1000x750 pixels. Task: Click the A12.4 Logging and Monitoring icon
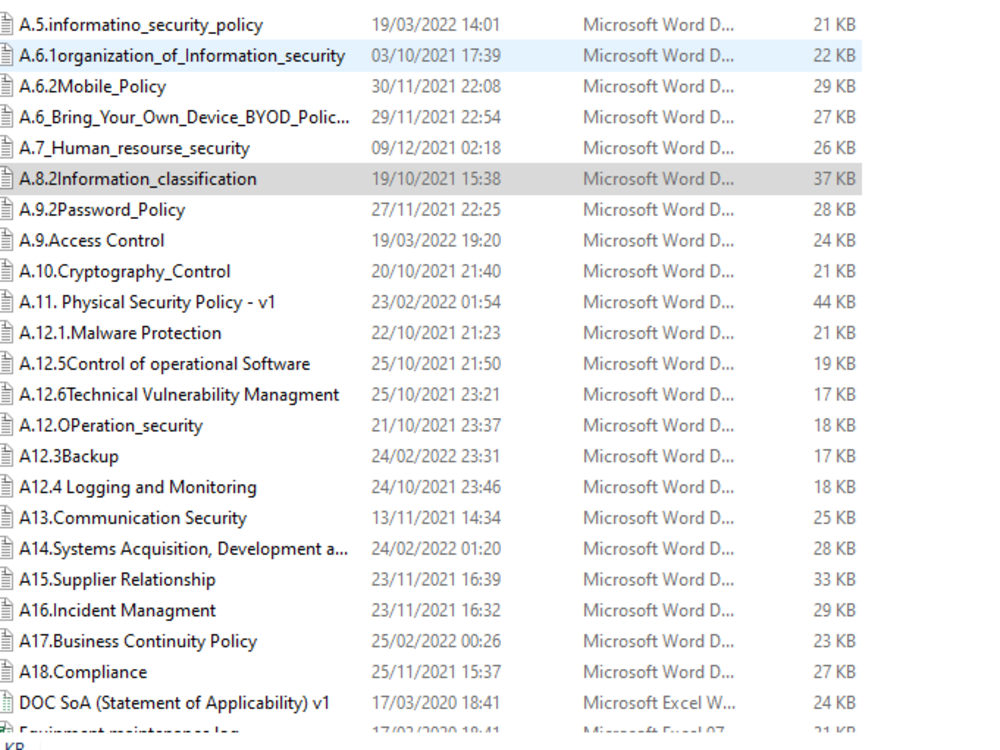point(6,487)
